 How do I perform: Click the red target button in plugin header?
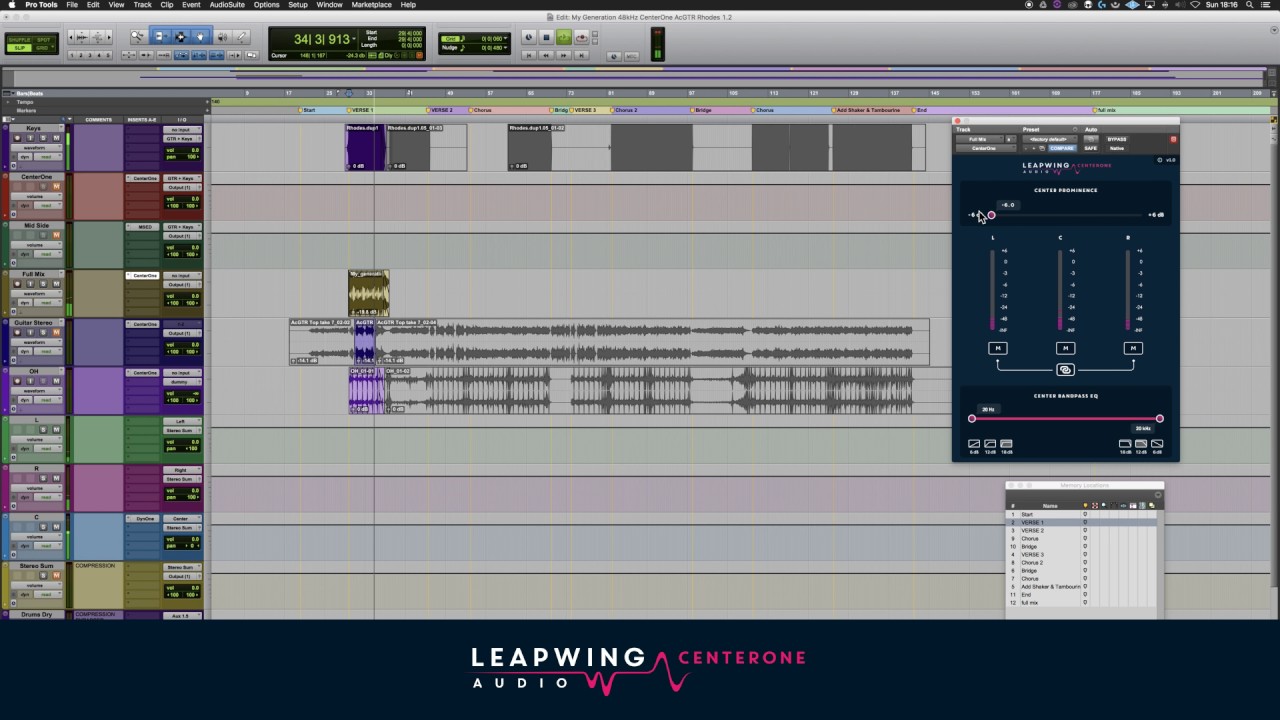tap(1173, 139)
